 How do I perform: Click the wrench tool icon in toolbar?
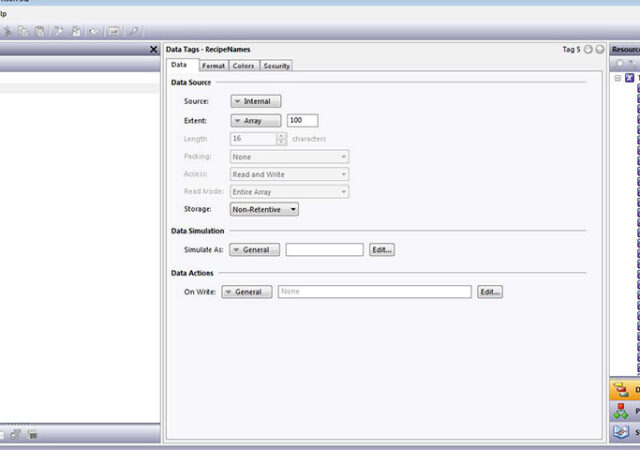(133, 31)
